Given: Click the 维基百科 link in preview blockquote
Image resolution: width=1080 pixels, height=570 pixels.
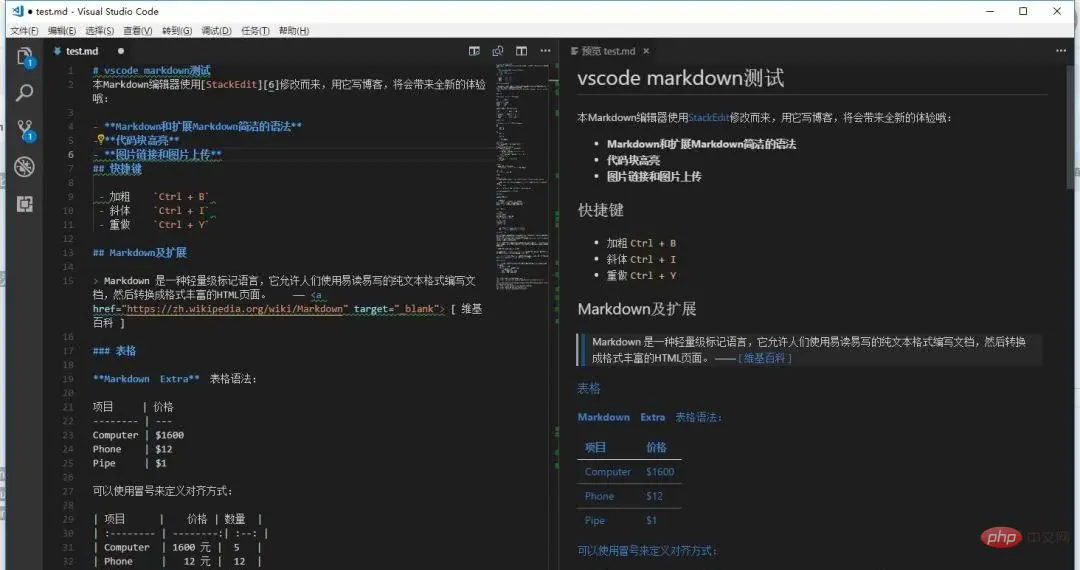Looking at the screenshot, I should click(x=765, y=357).
